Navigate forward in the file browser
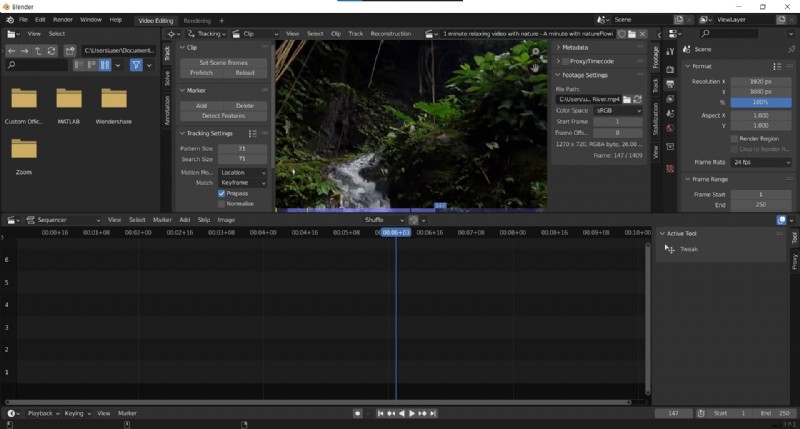Viewport: 800px width, 429px height. tap(24, 51)
